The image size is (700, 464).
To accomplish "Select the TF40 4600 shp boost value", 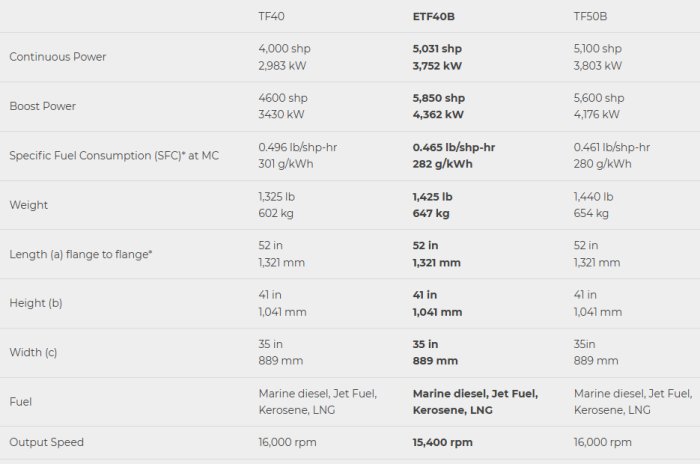I will (x=283, y=98).
